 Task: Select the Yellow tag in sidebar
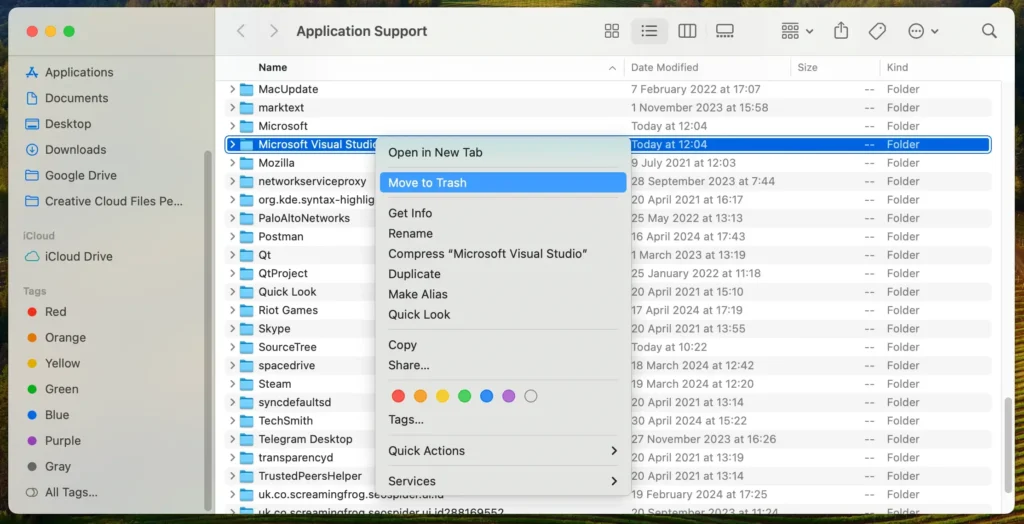pyautogui.click(x=53, y=363)
